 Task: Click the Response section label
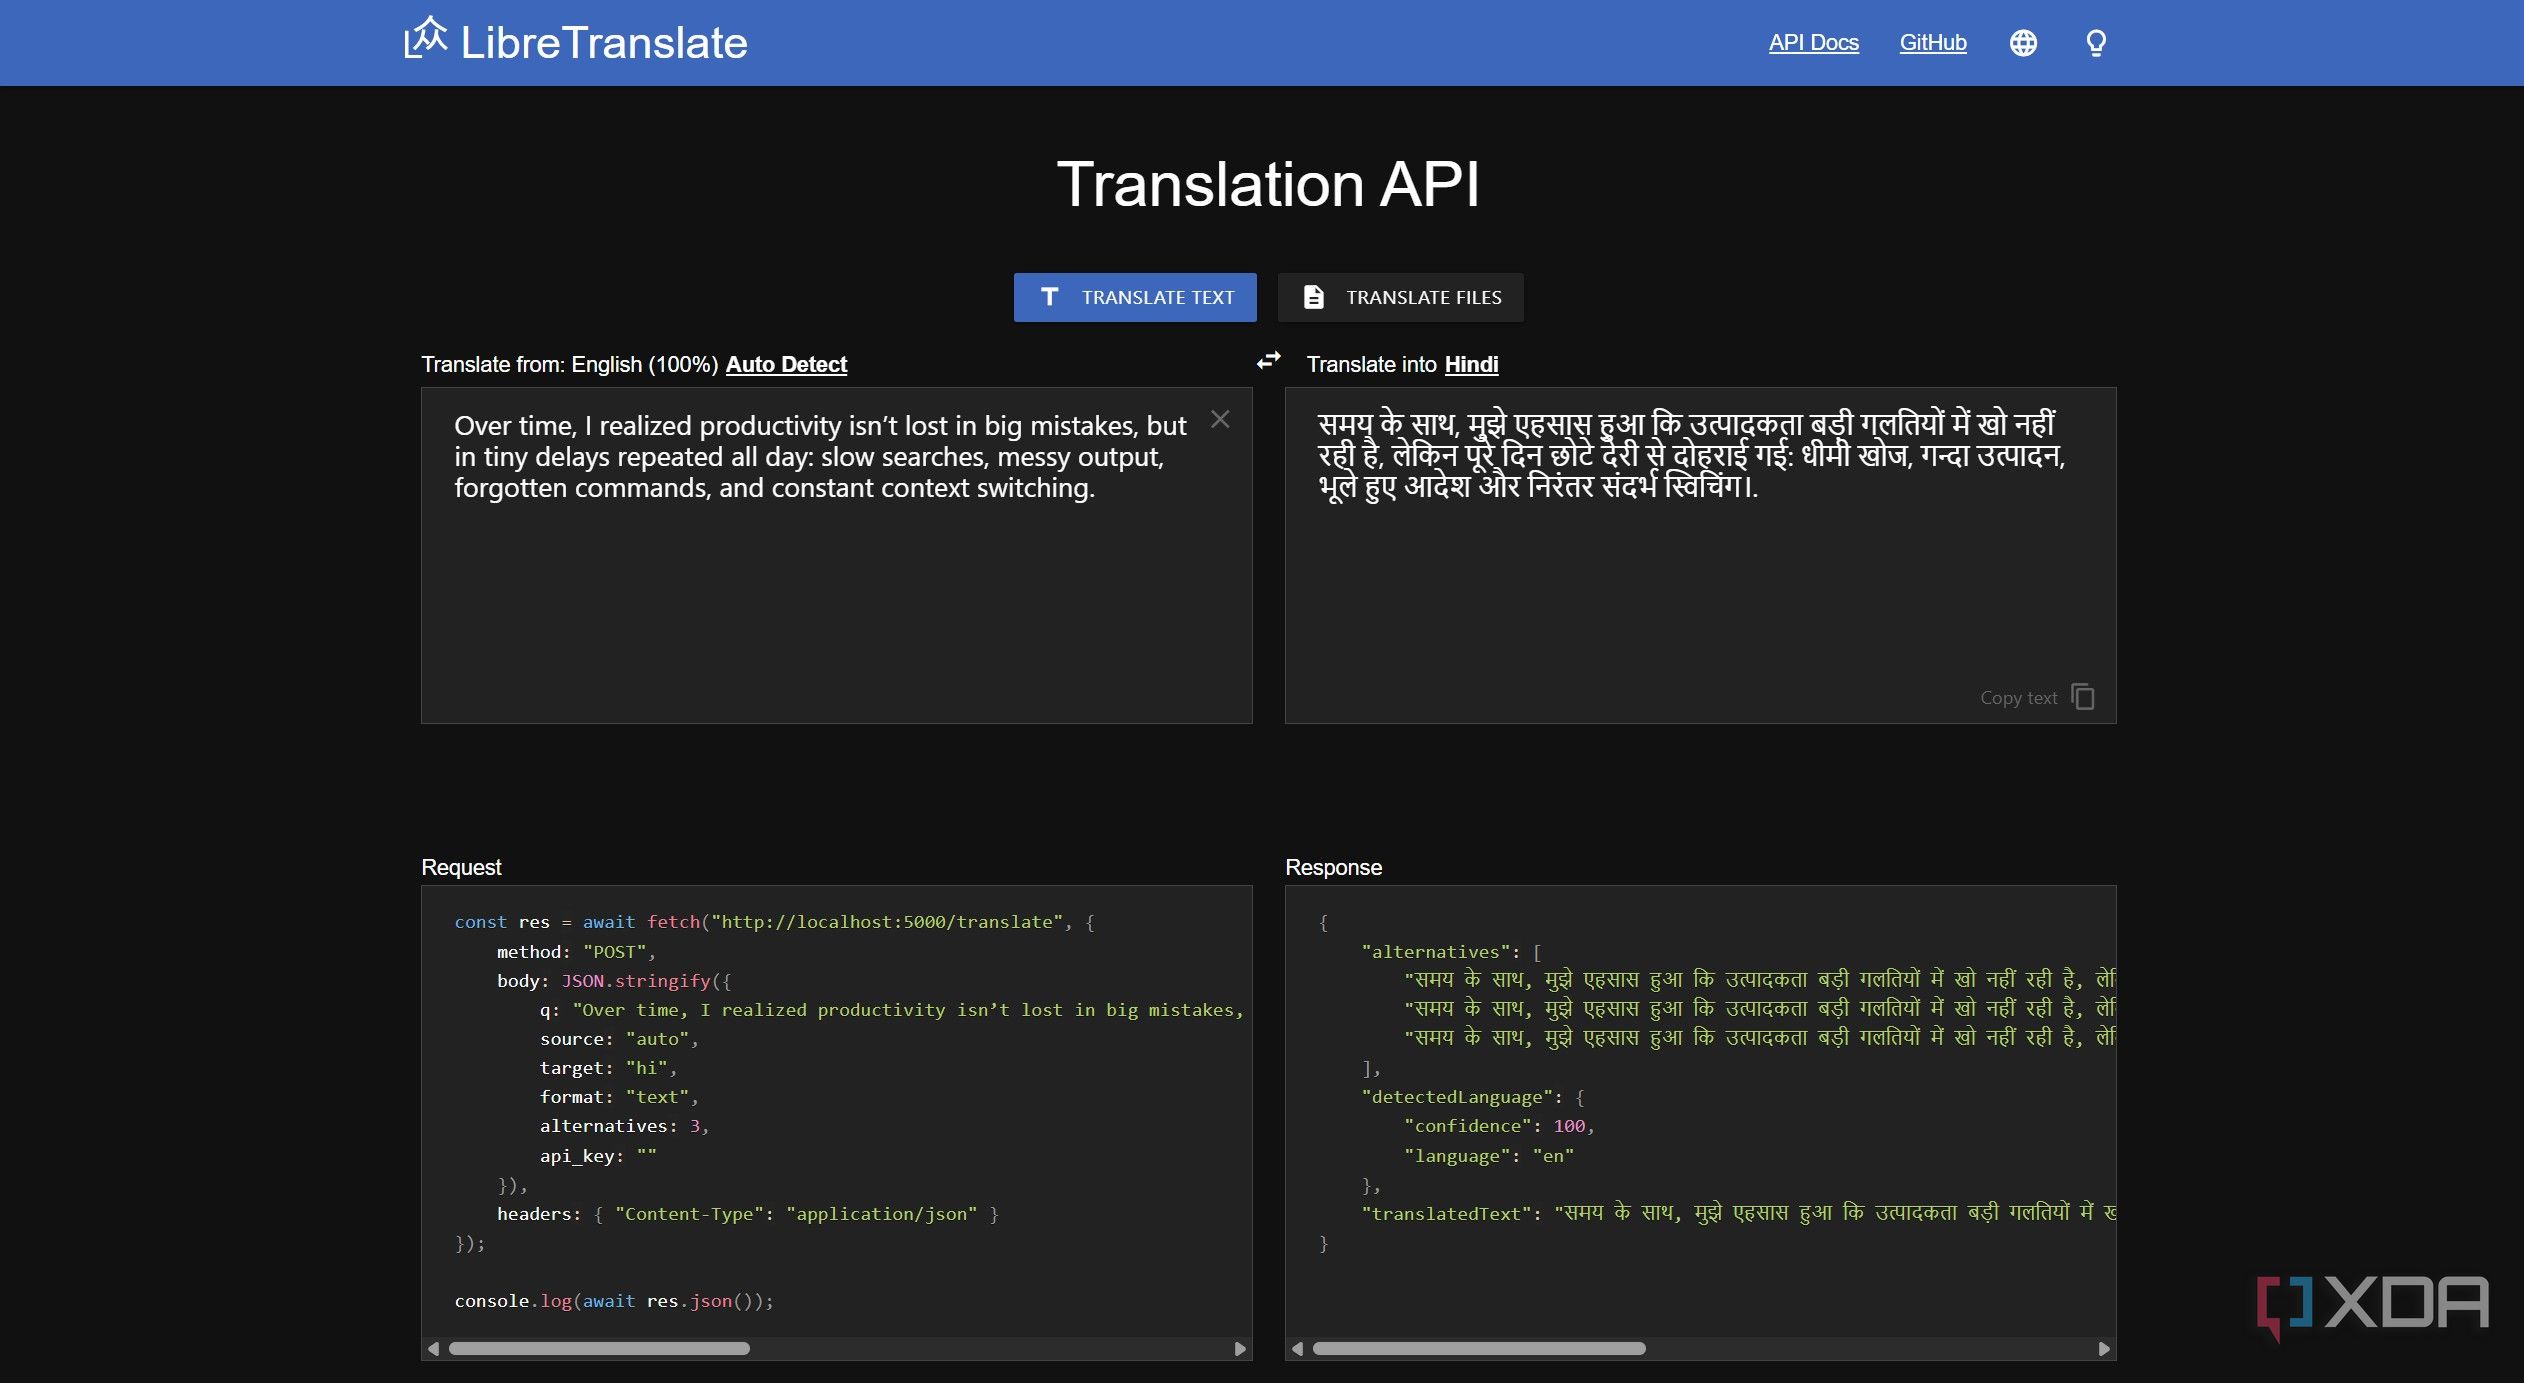(x=1333, y=867)
